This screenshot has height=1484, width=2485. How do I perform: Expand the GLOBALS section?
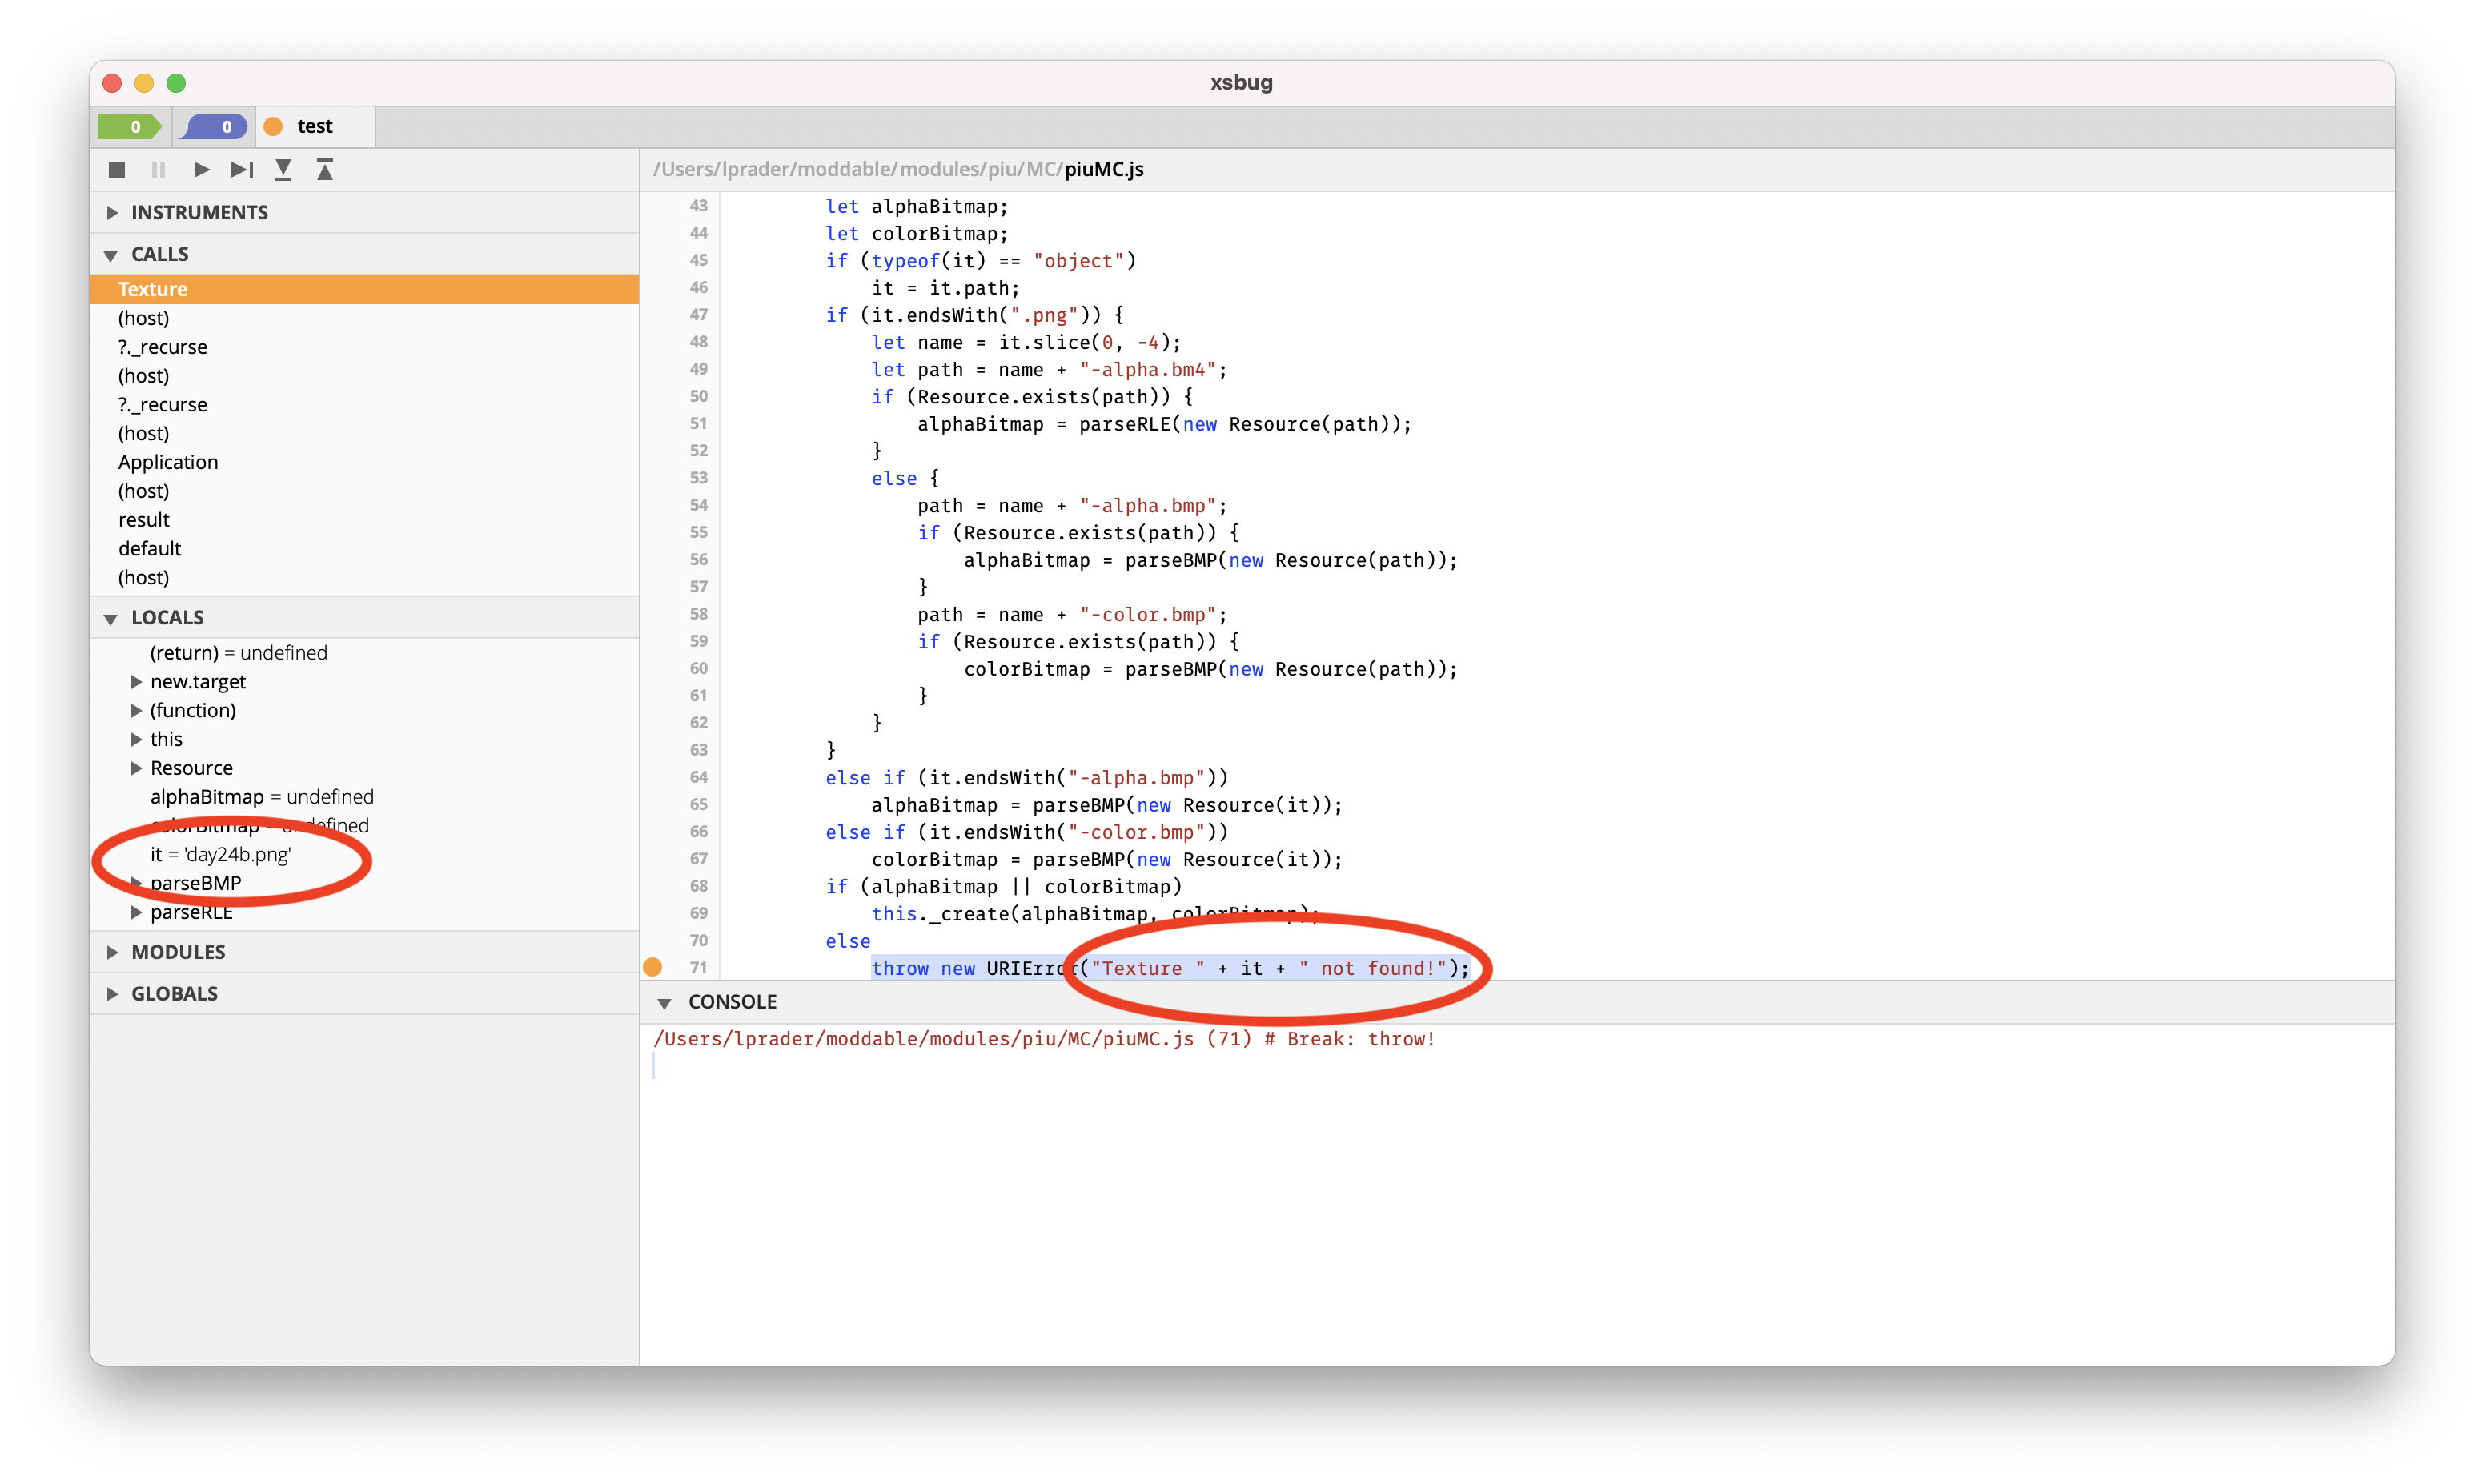point(112,993)
